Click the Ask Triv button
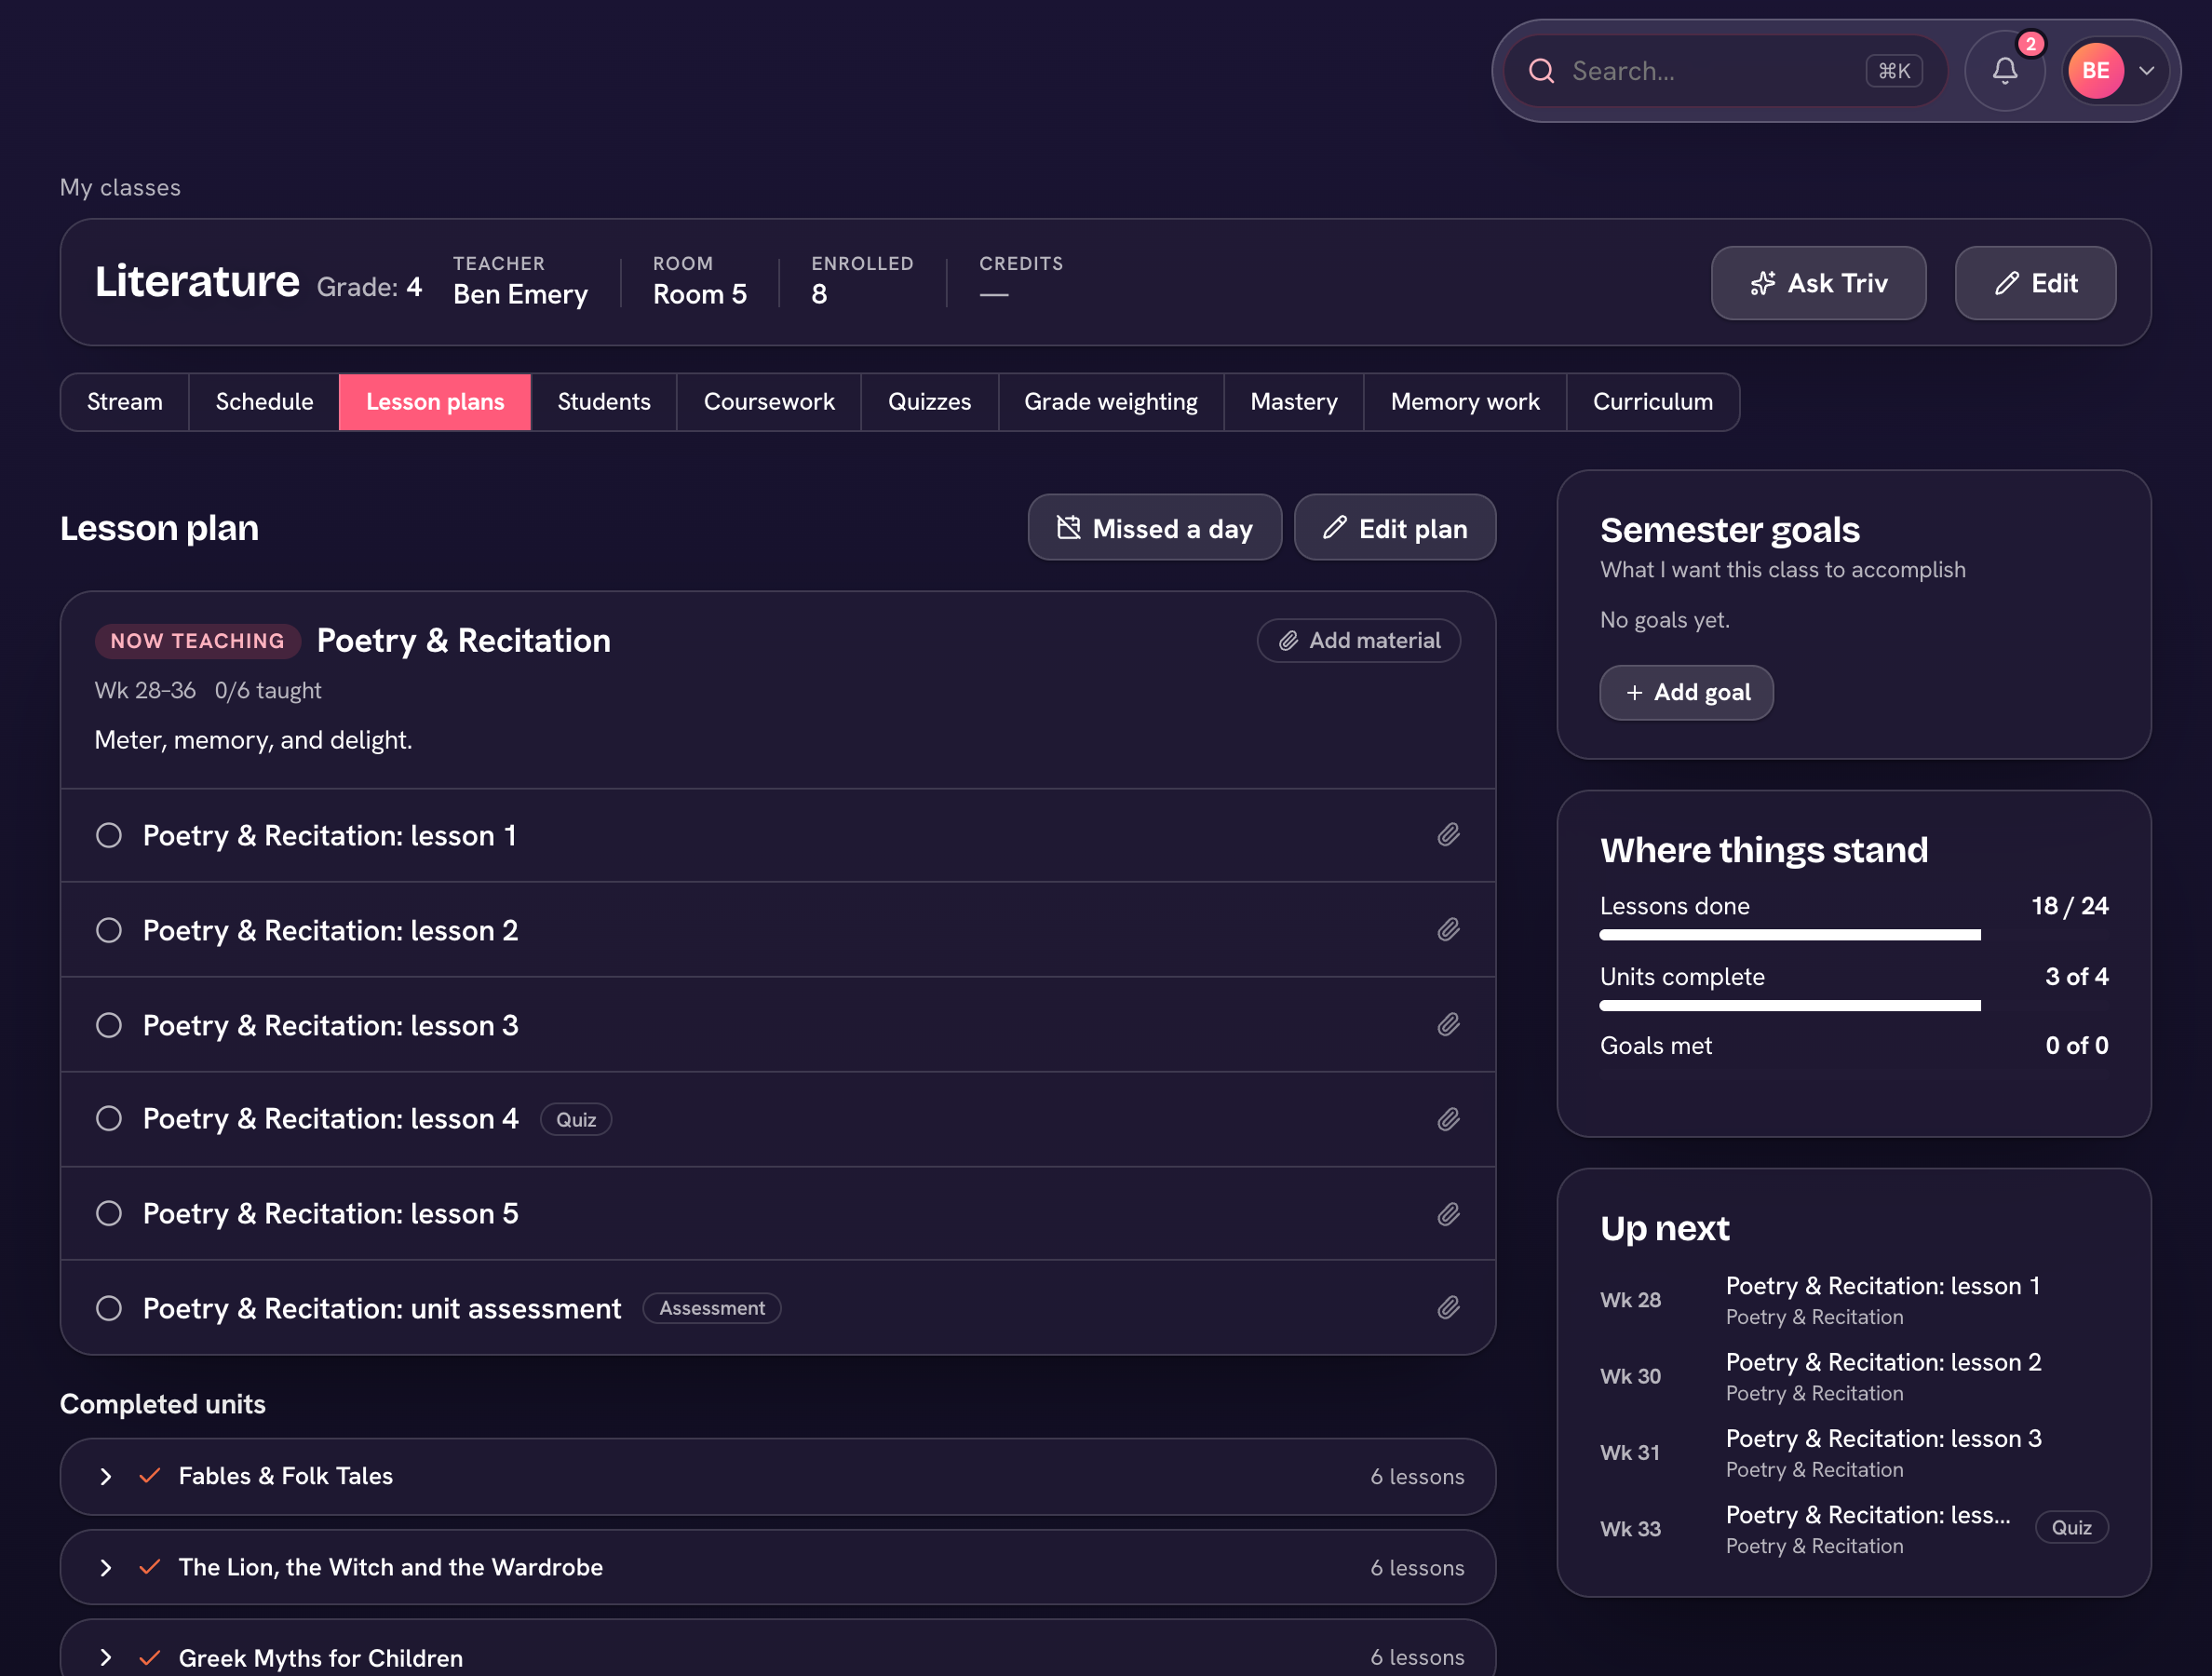Image resolution: width=2212 pixels, height=1676 pixels. (x=1818, y=284)
